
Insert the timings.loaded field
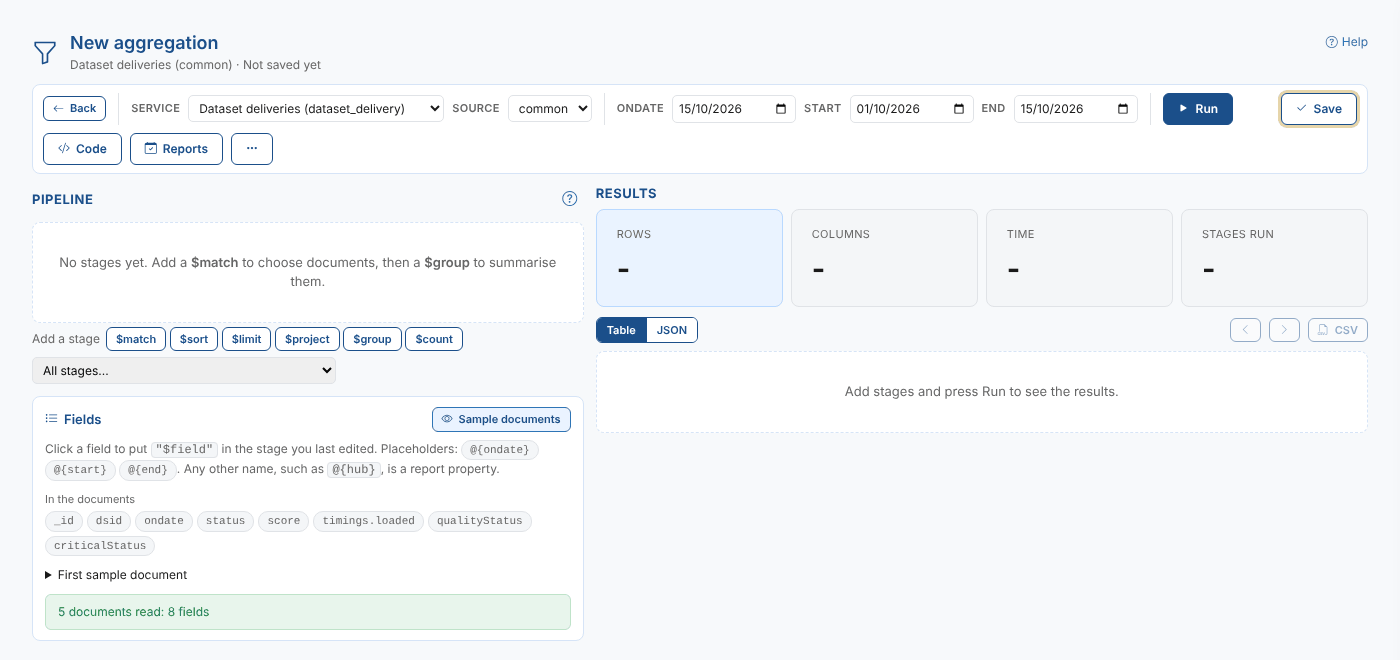click(368, 521)
